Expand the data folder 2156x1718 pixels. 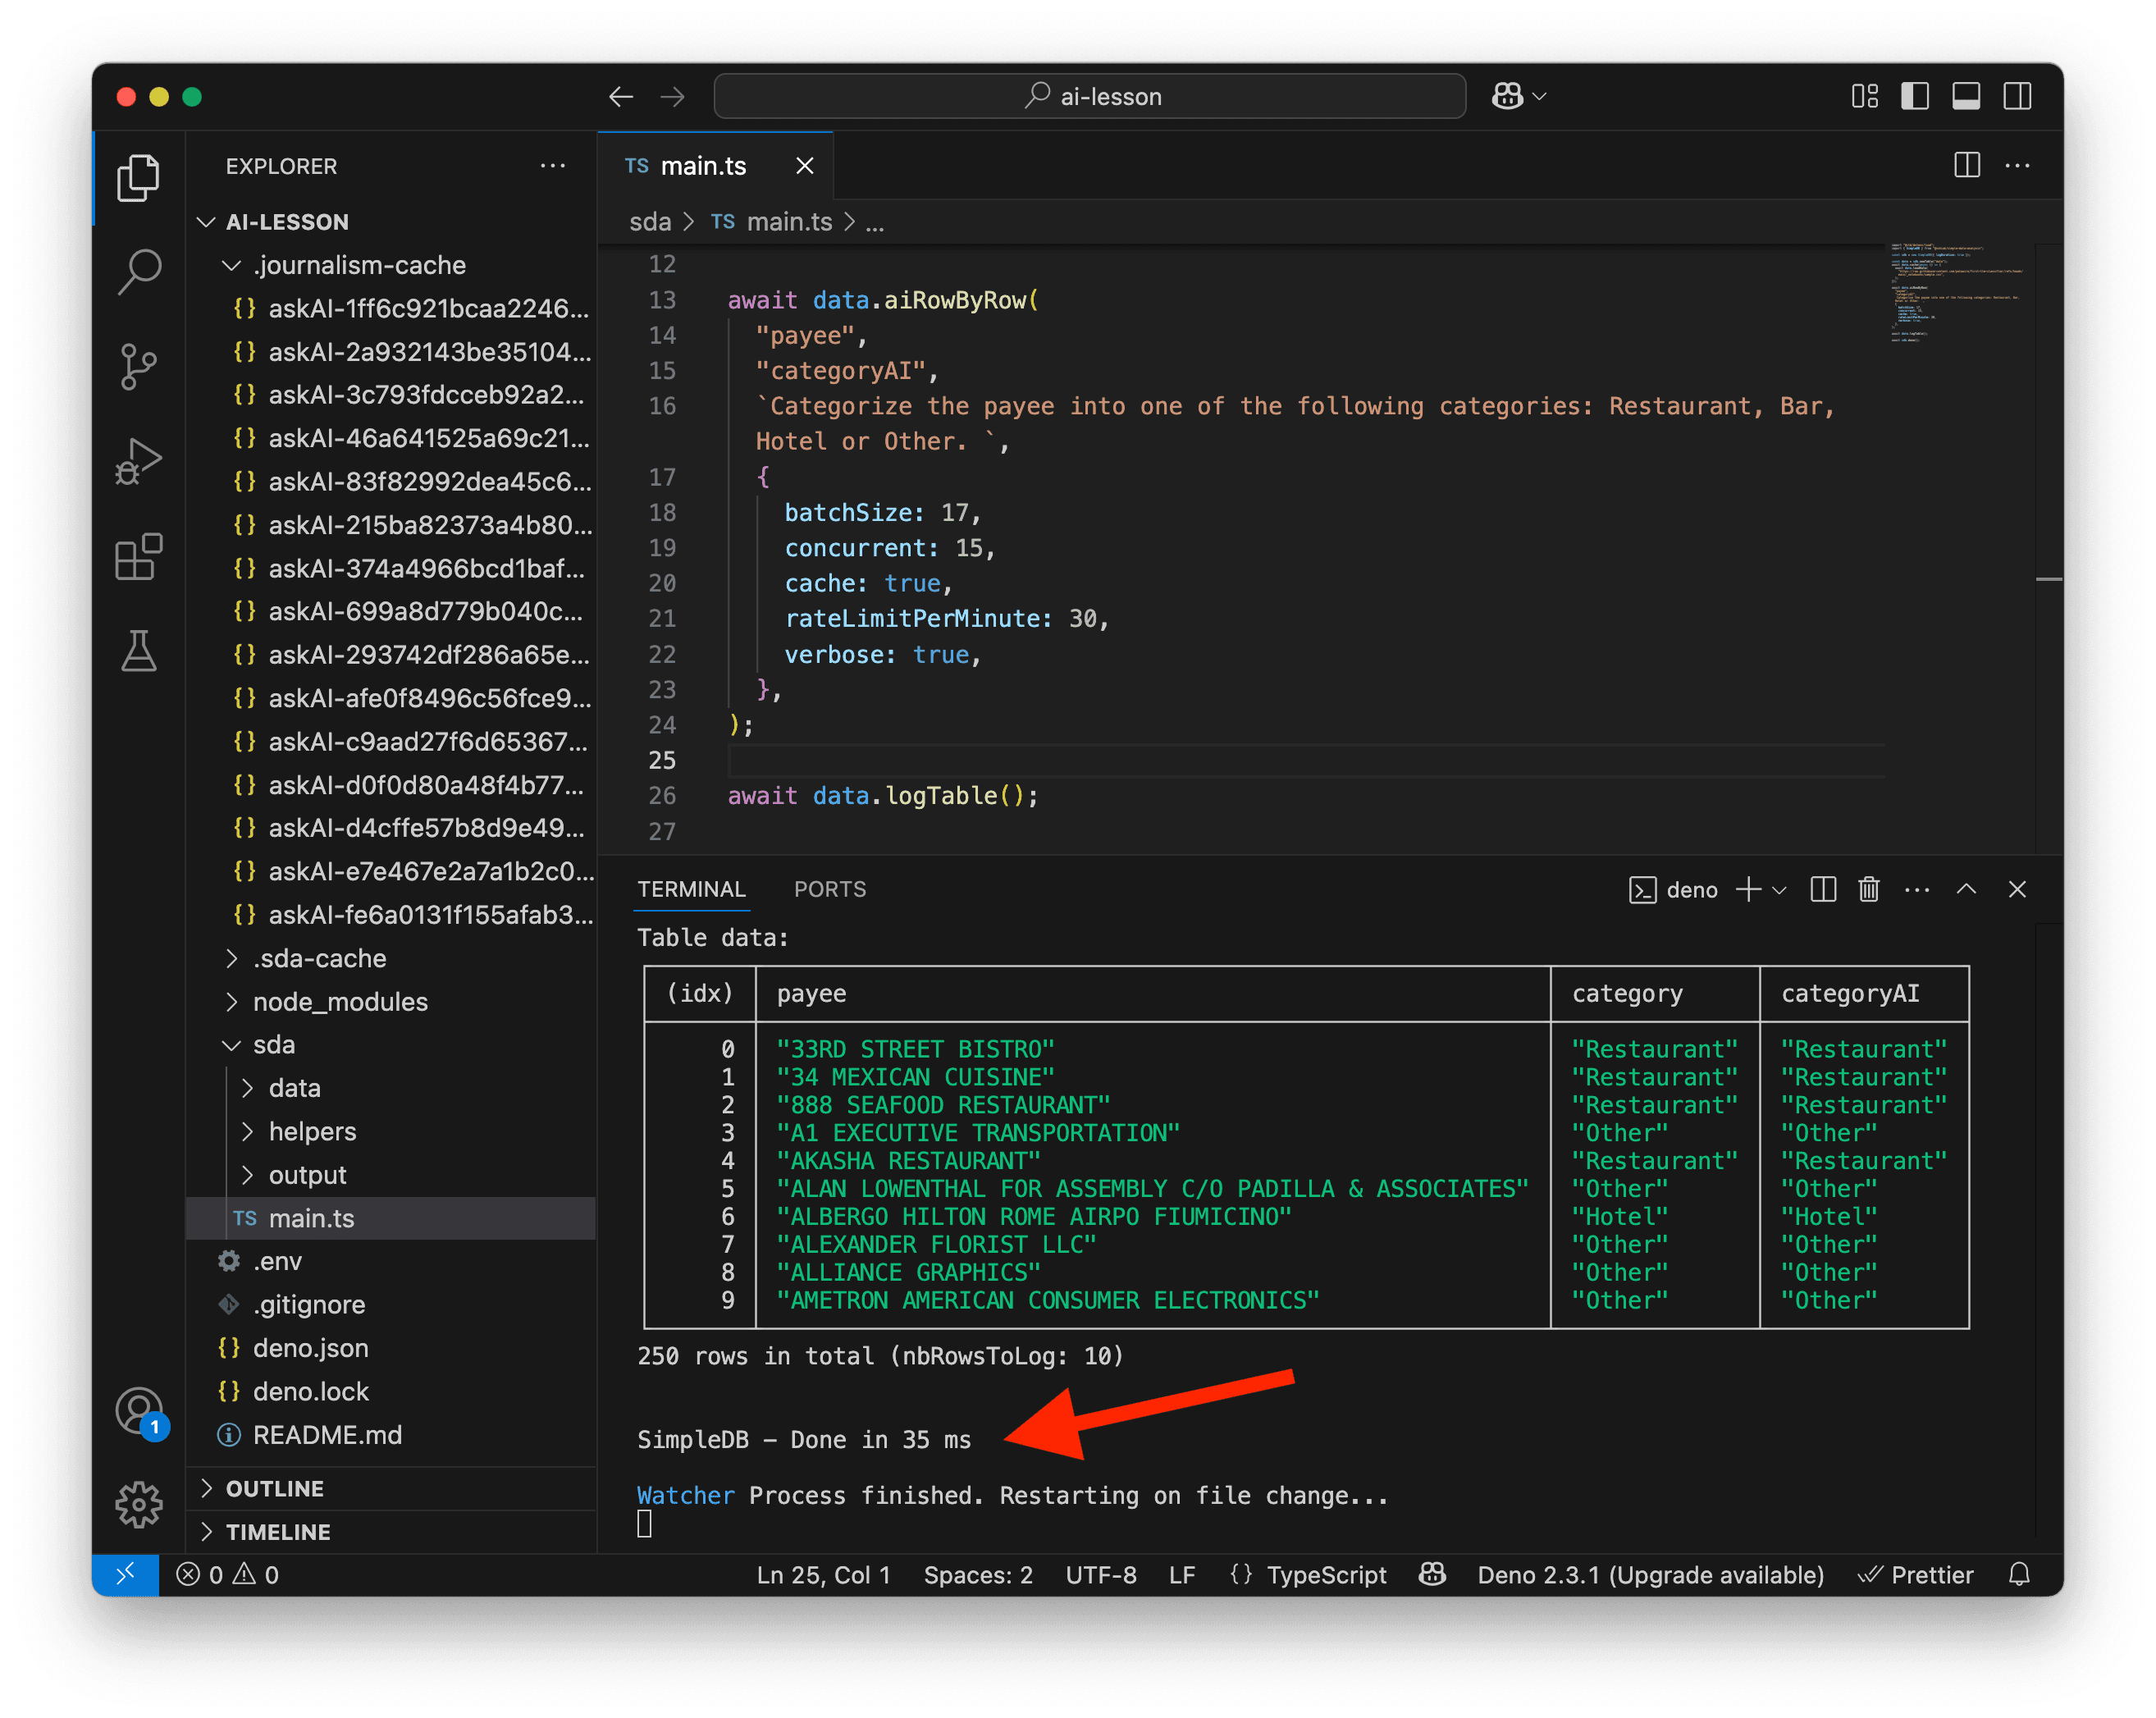pos(247,1088)
